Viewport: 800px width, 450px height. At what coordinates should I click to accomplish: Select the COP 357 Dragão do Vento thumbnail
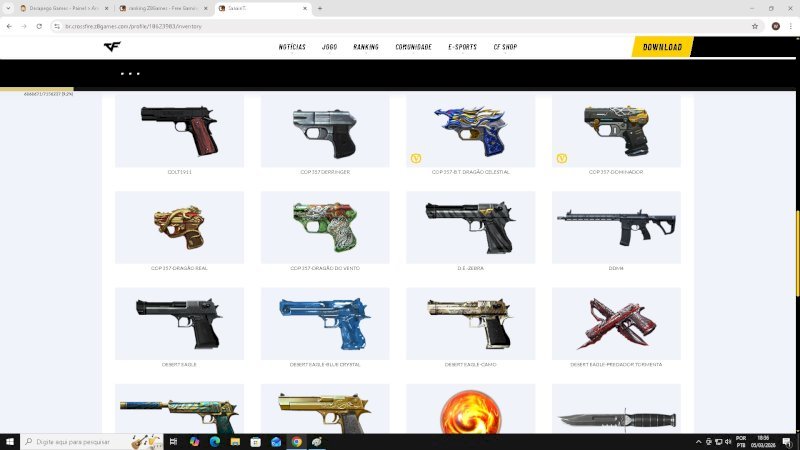pos(325,228)
